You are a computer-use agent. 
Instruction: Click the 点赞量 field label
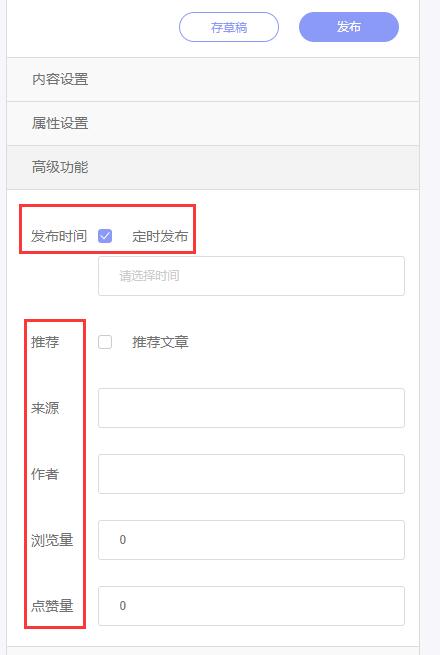[x=52, y=606]
